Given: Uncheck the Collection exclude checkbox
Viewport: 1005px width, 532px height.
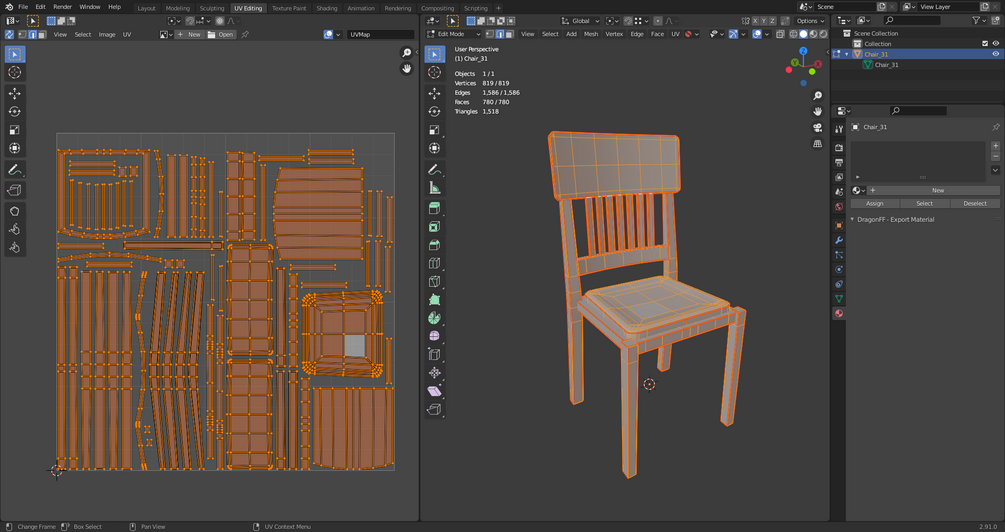Looking at the screenshot, I should 984,44.
